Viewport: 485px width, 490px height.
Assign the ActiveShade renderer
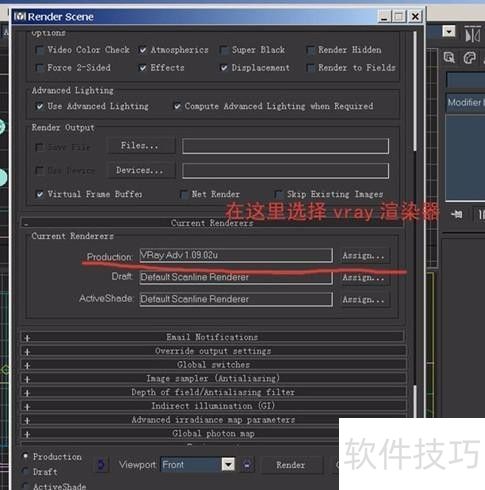click(x=364, y=300)
